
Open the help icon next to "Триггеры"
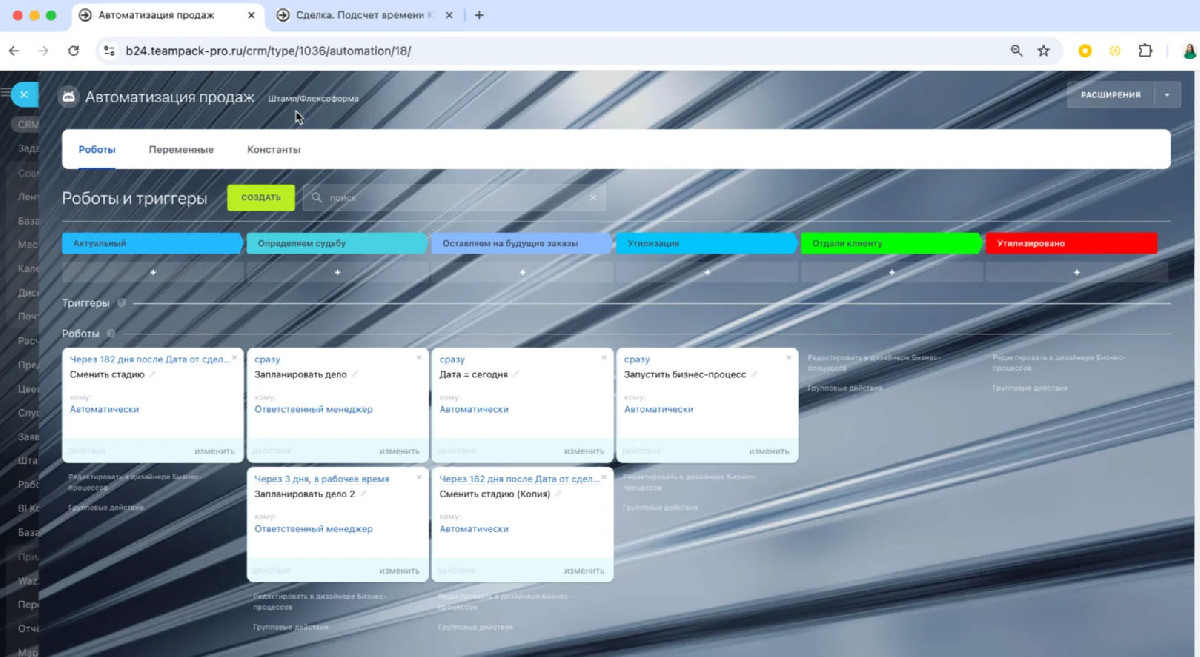point(122,303)
